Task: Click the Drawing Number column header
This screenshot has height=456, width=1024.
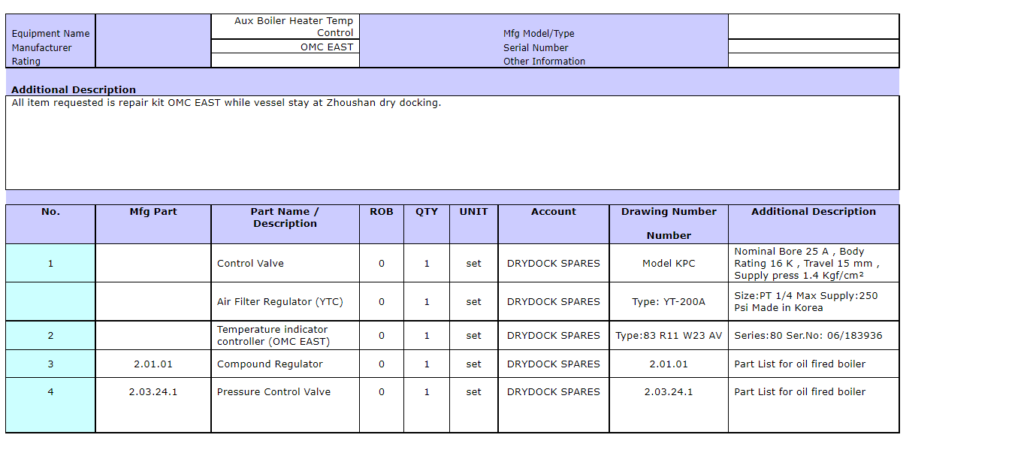Action: click(x=668, y=212)
